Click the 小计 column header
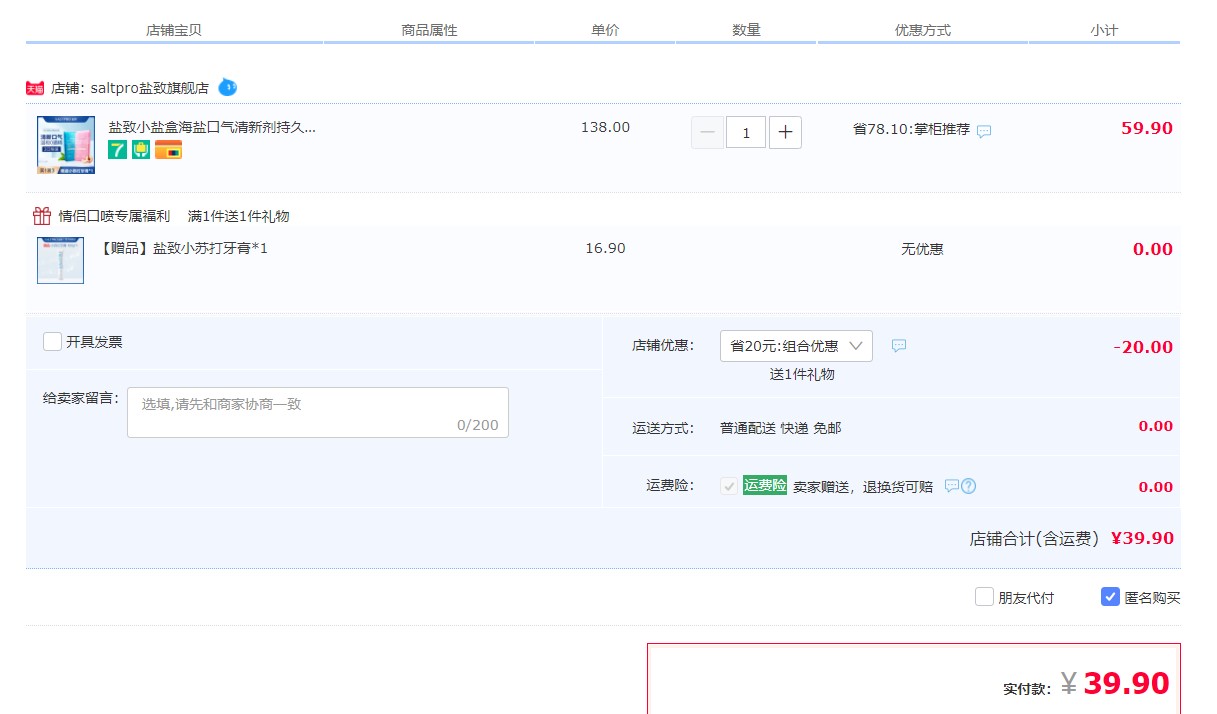This screenshot has height=714, width=1217. pos(1104,30)
